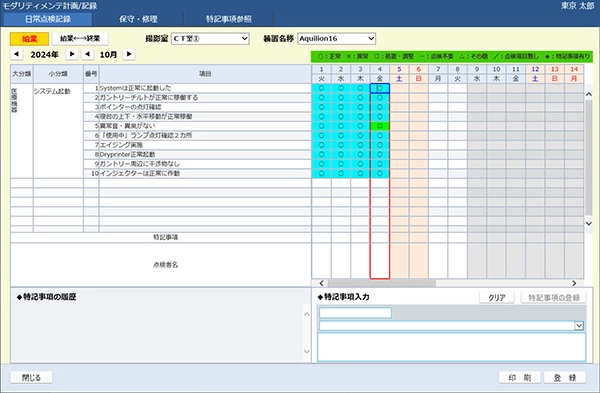Select day 1 cell for ガントリーチルト row
Screen dimensions: 600x393
tap(321, 98)
